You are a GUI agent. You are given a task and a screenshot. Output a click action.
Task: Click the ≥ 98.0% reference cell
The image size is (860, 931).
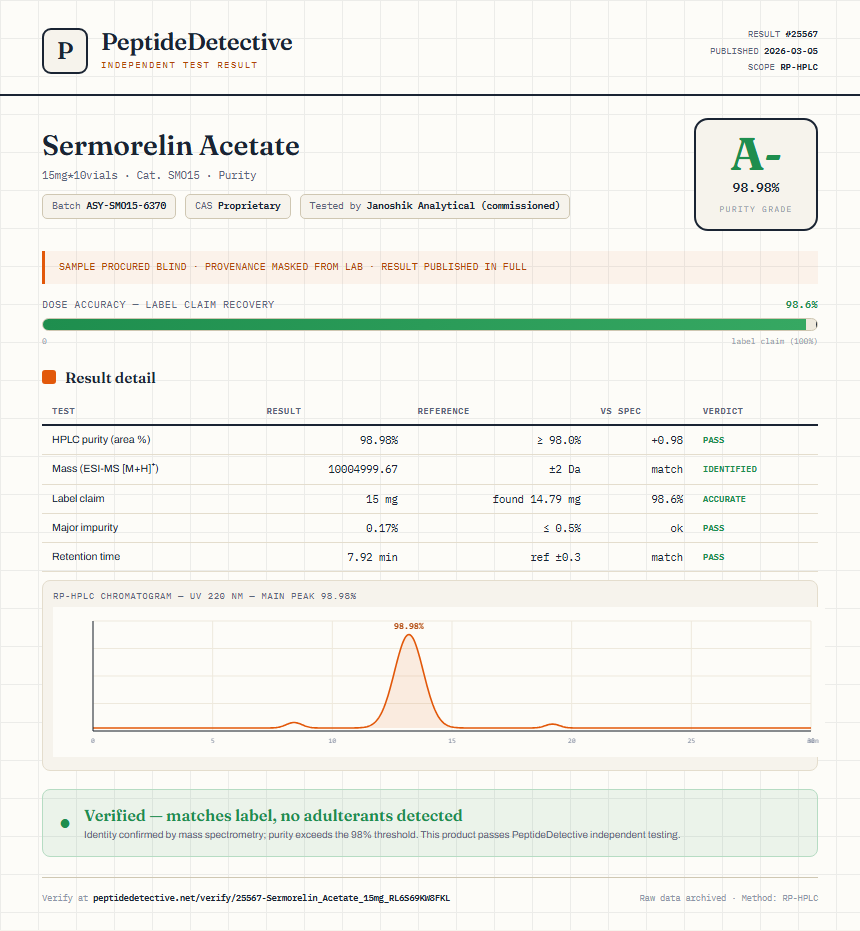click(x=559, y=440)
